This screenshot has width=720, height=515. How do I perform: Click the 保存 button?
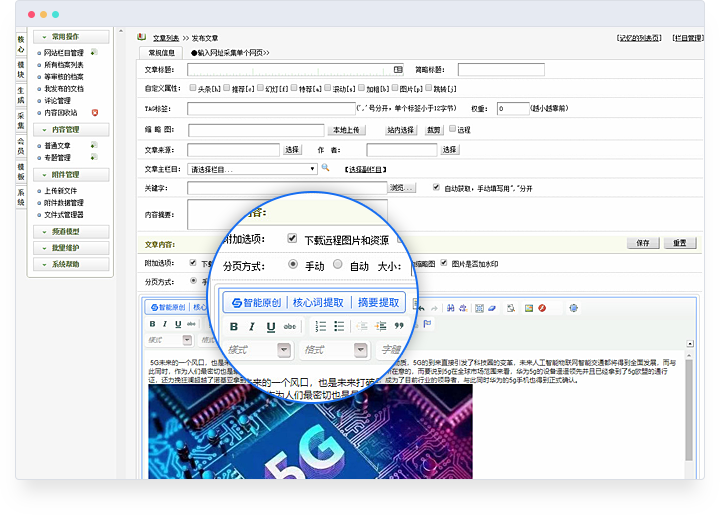click(x=643, y=243)
